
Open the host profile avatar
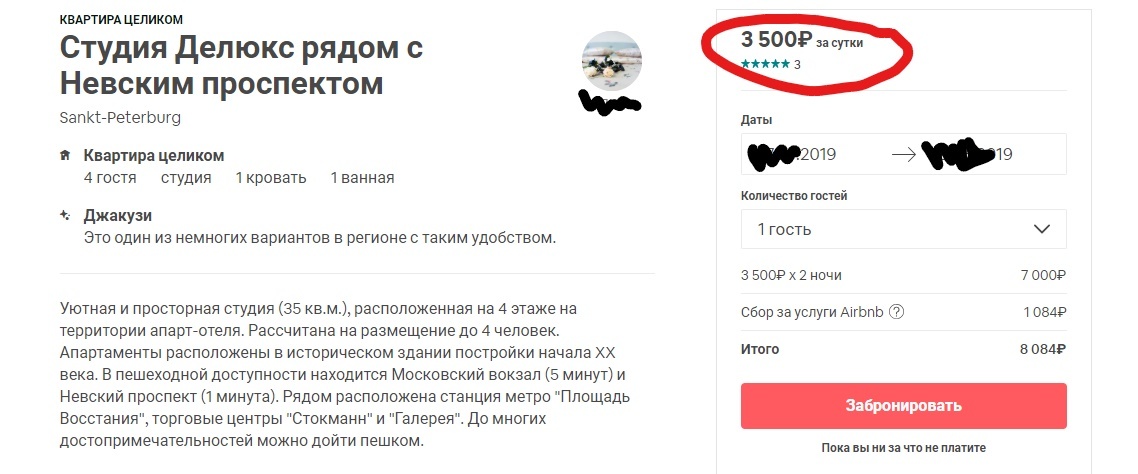point(611,60)
